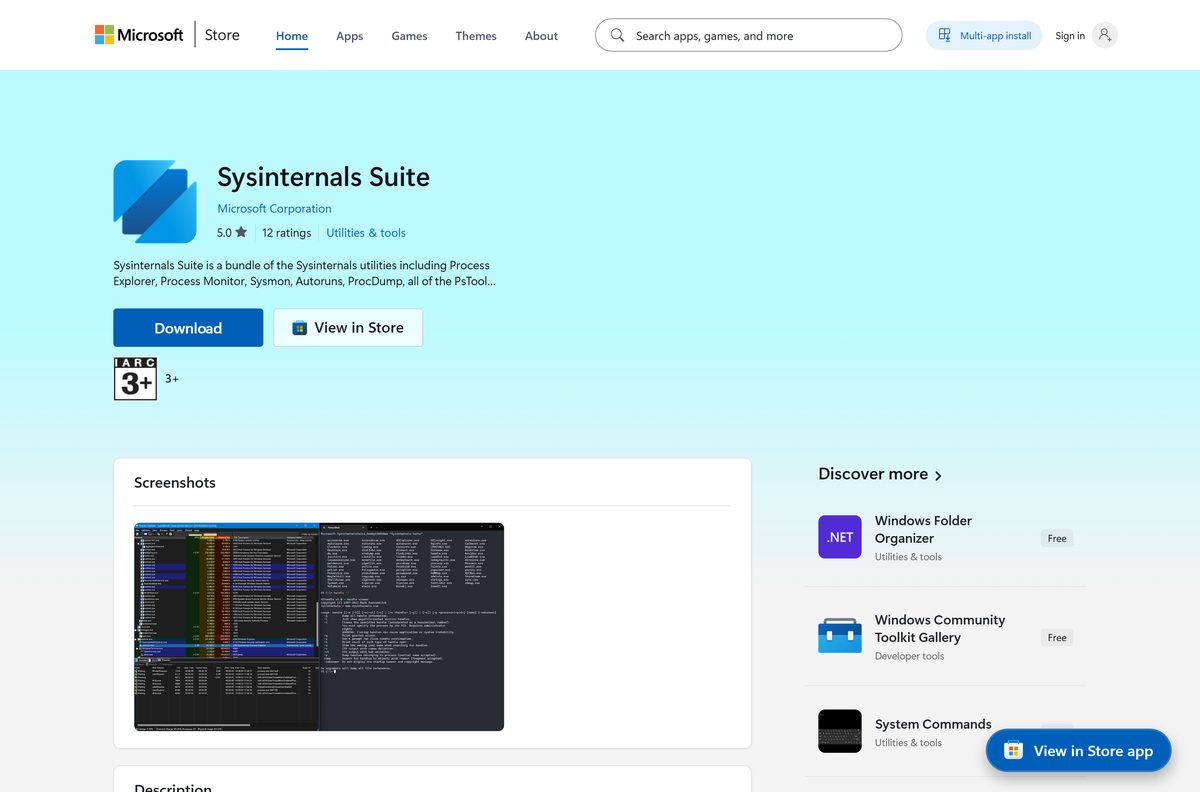Expand the Discover more section
This screenshot has height=792, width=1200.
[880, 474]
